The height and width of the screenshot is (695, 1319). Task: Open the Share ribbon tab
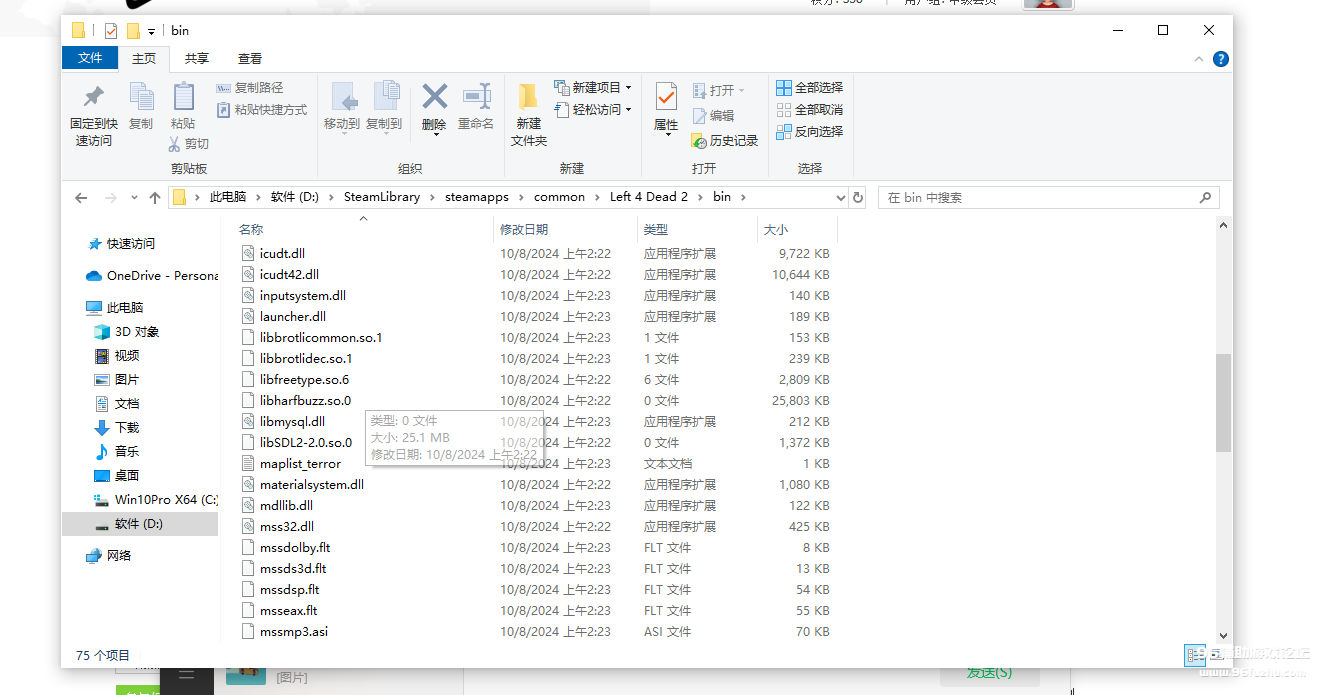coord(197,59)
